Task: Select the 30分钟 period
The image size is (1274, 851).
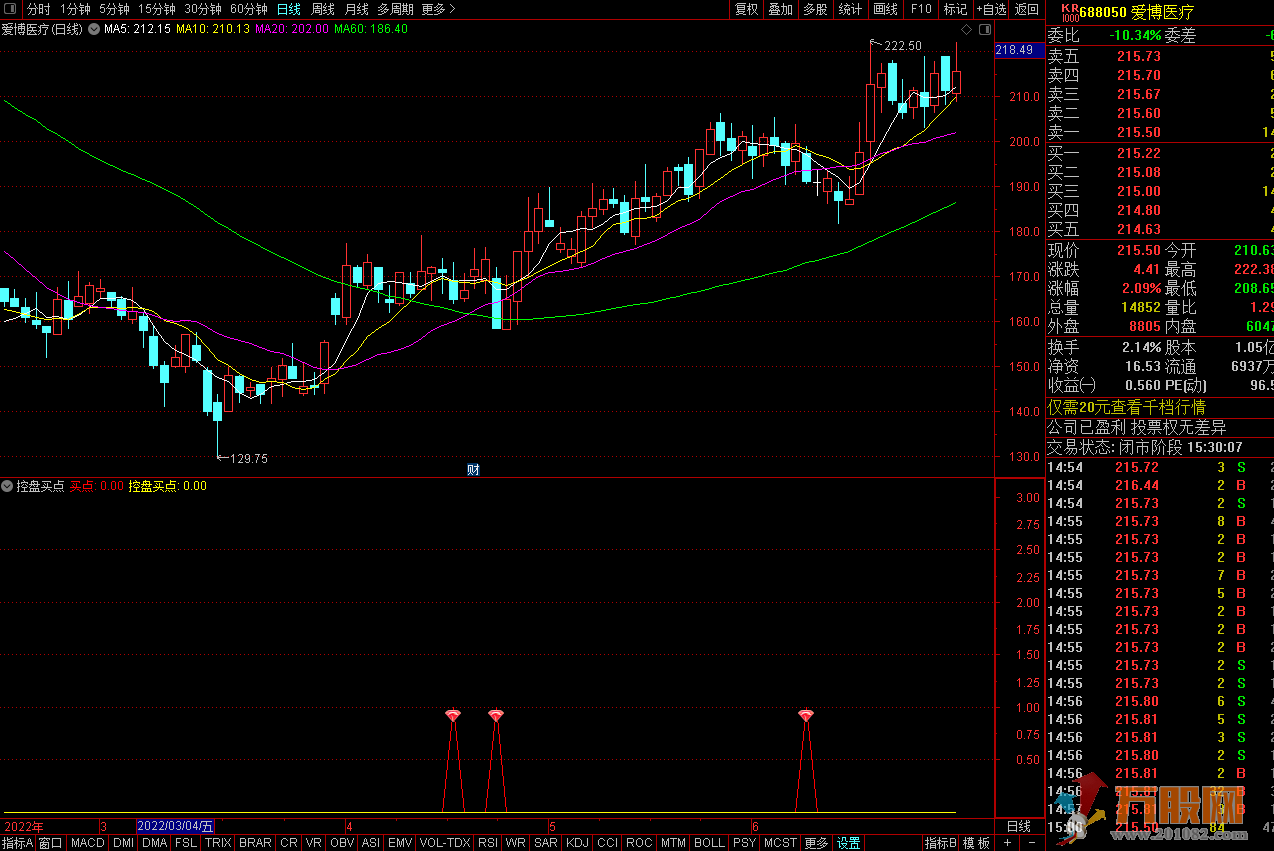Action: [203, 9]
